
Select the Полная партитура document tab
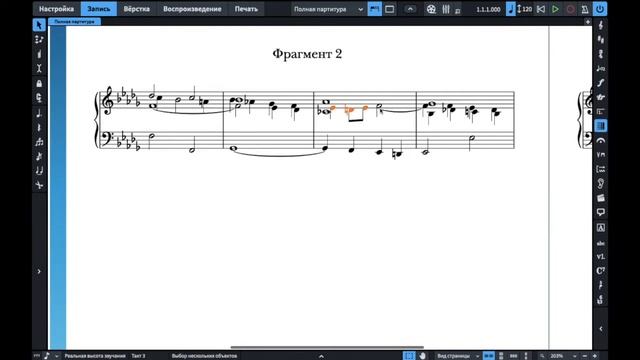click(74, 22)
